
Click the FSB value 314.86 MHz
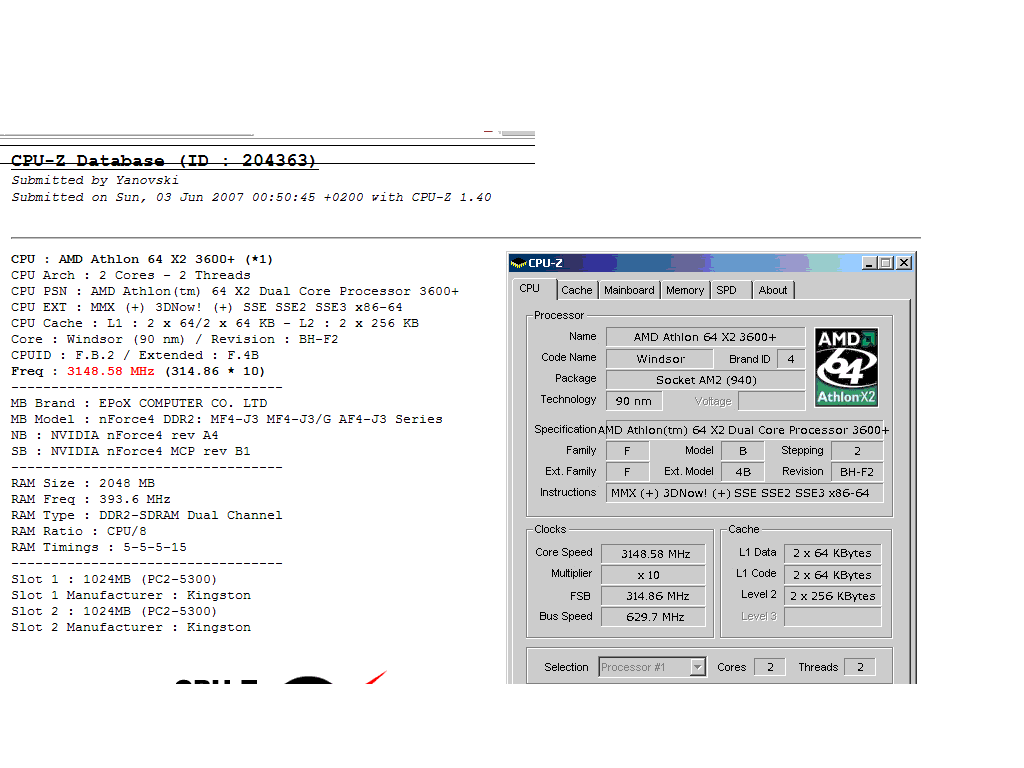point(654,596)
